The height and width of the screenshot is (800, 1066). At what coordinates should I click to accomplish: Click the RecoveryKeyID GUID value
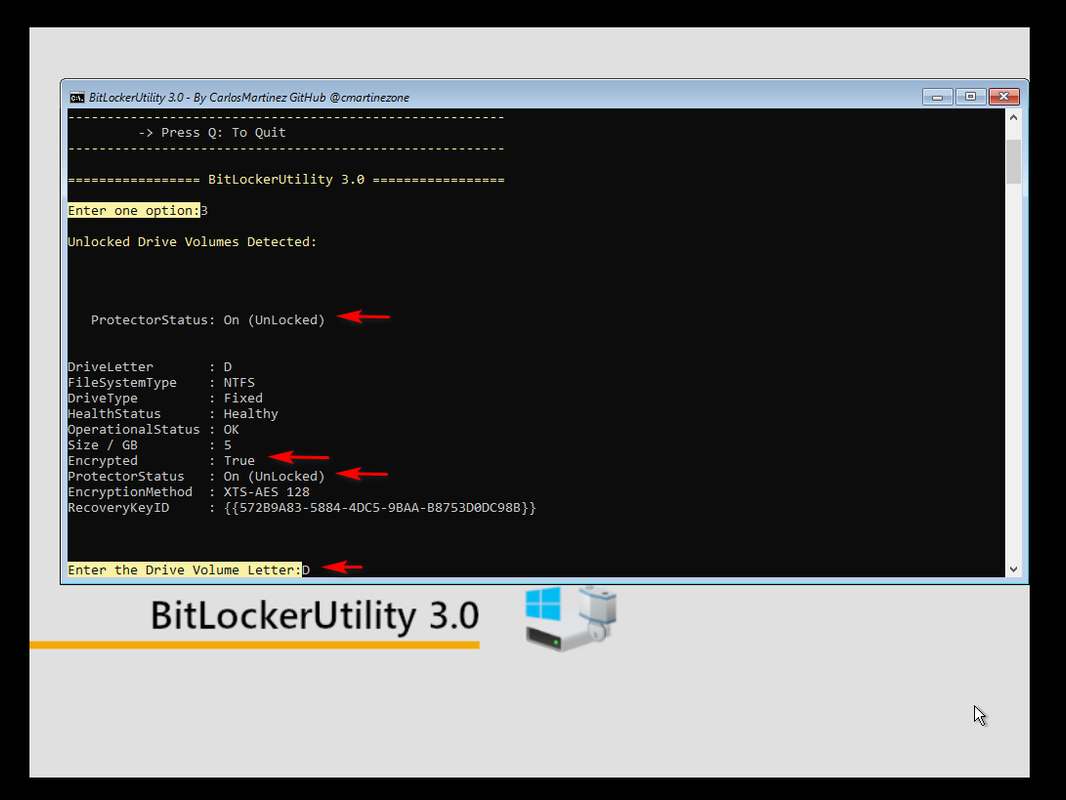[x=379, y=508]
